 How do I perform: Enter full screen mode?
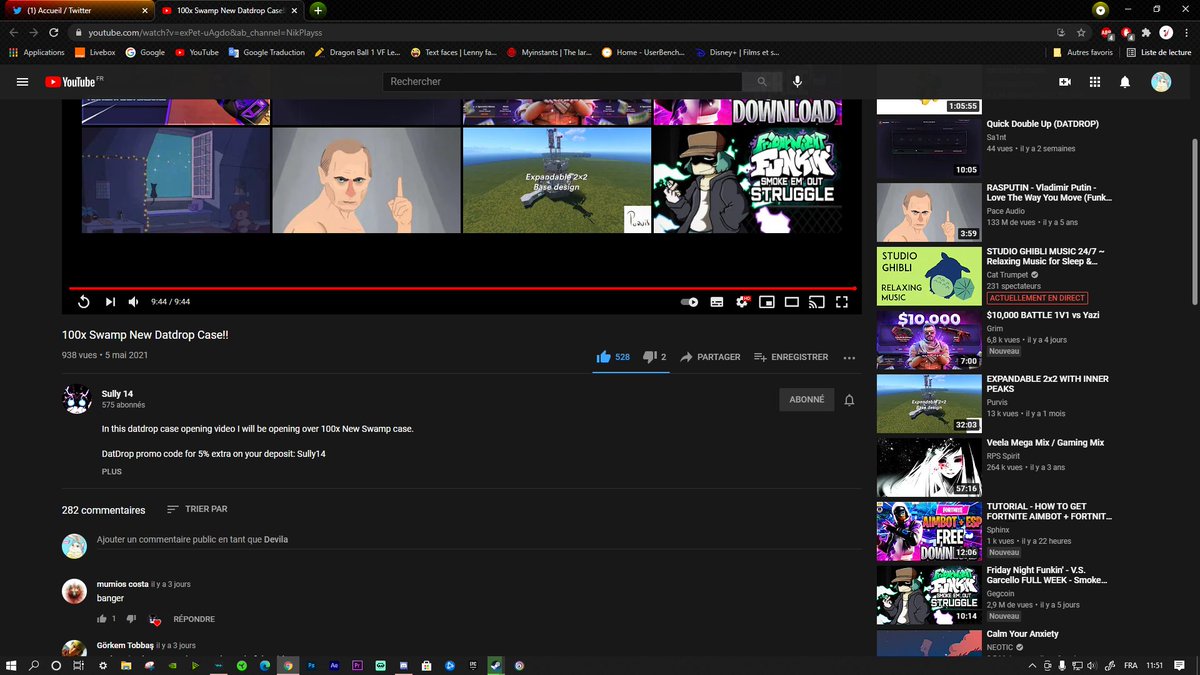[842, 301]
